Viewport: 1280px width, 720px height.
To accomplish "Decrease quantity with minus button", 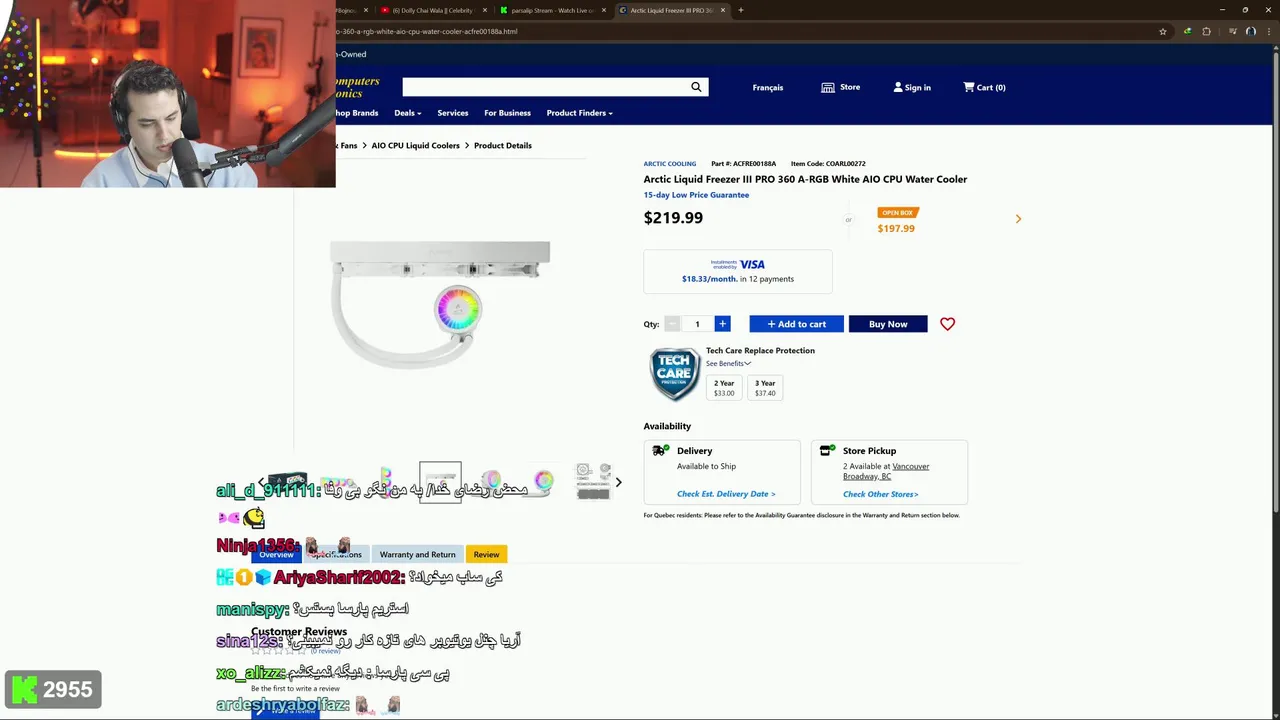I will coord(672,324).
